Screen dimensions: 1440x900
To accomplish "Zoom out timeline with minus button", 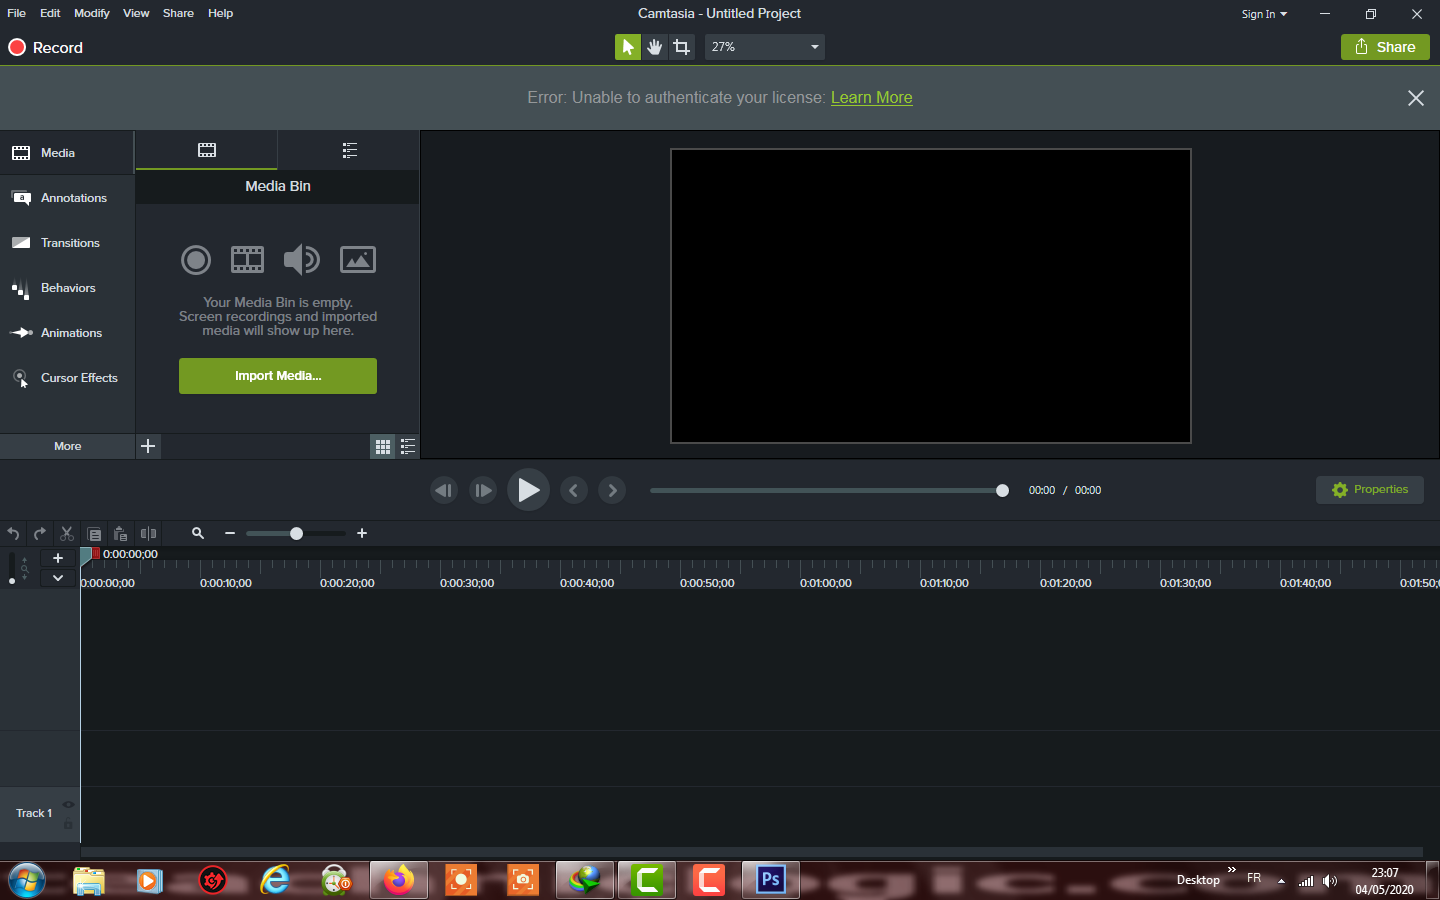I will pos(230,534).
